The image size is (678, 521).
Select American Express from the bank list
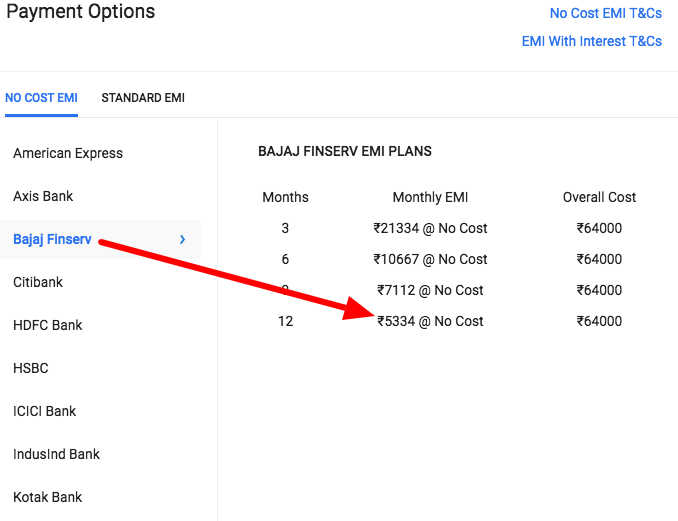(68, 153)
